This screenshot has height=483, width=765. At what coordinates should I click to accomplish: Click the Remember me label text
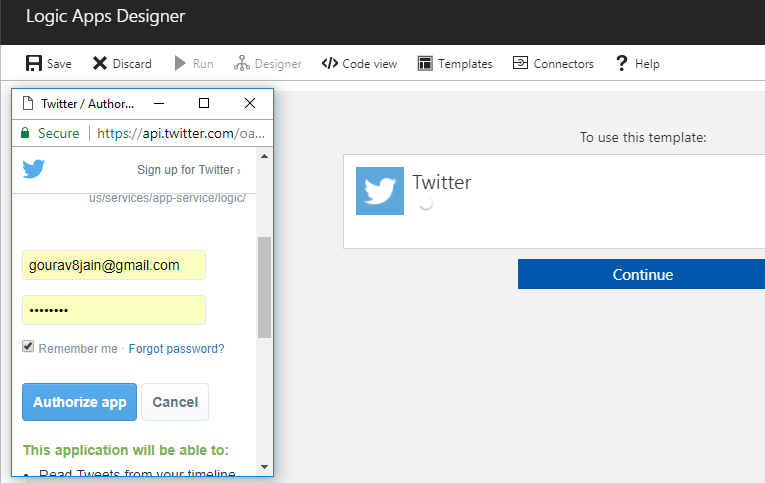pyautogui.click(x=78, y=349)
